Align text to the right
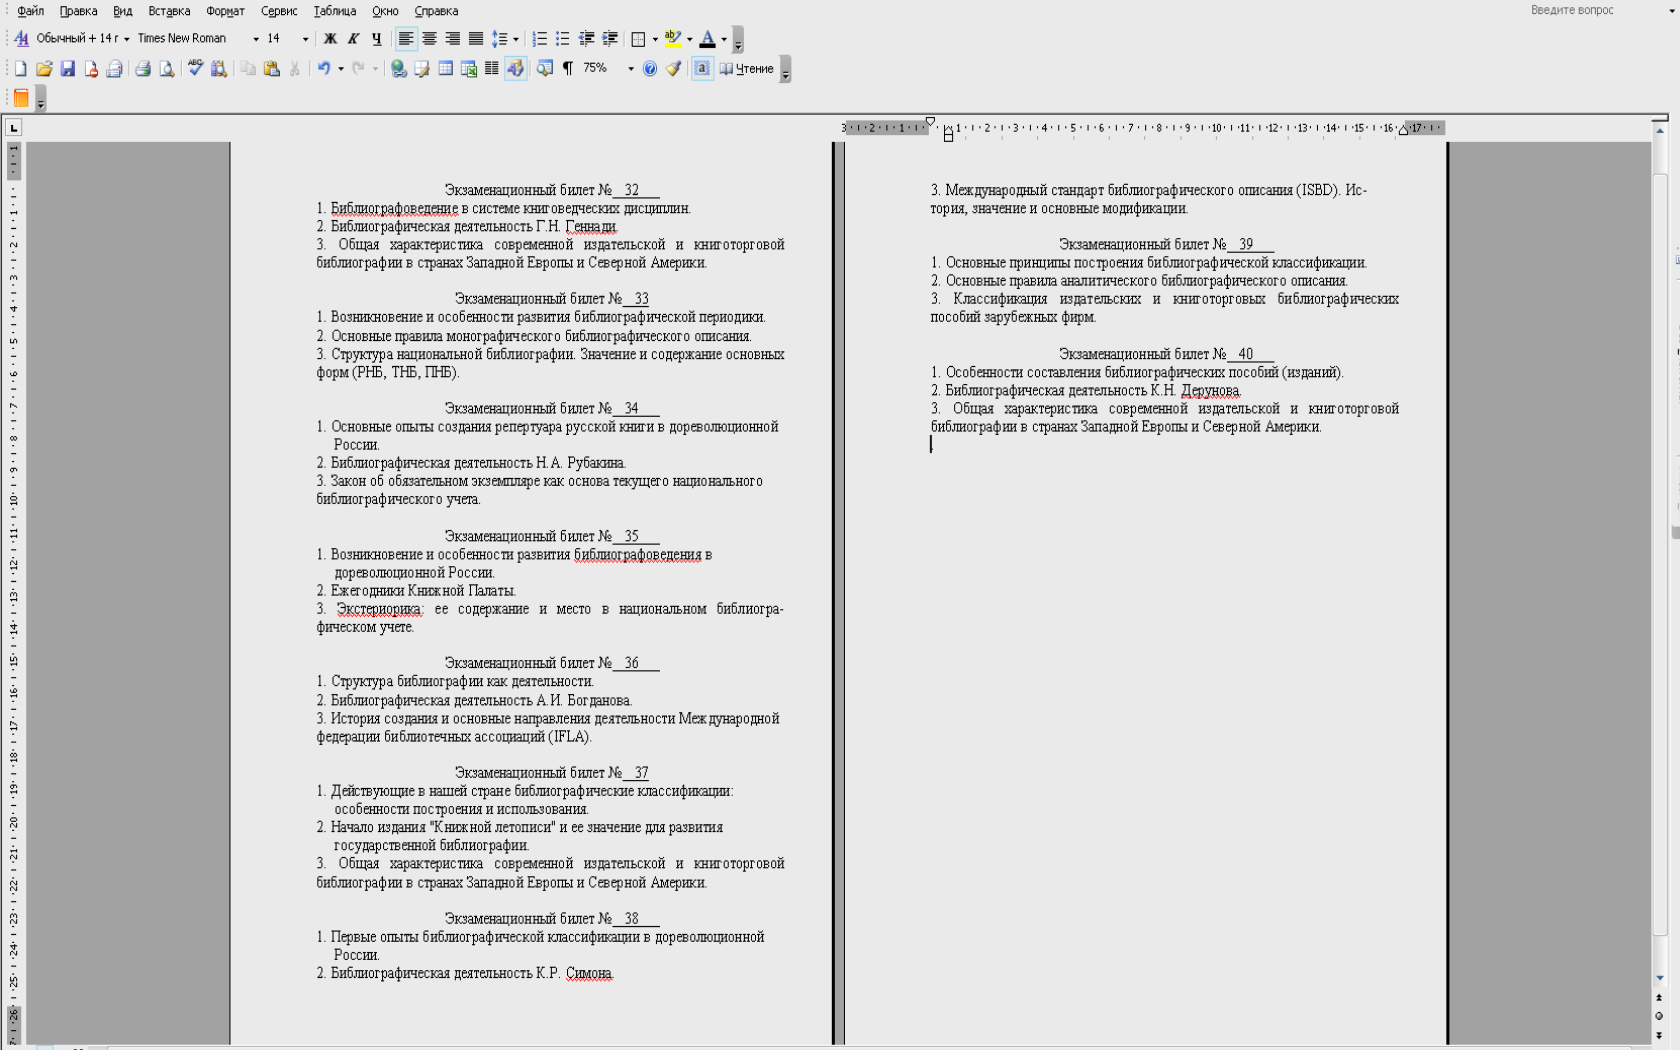Viewport: 1680px width, 1050px height. click(453, 39)
